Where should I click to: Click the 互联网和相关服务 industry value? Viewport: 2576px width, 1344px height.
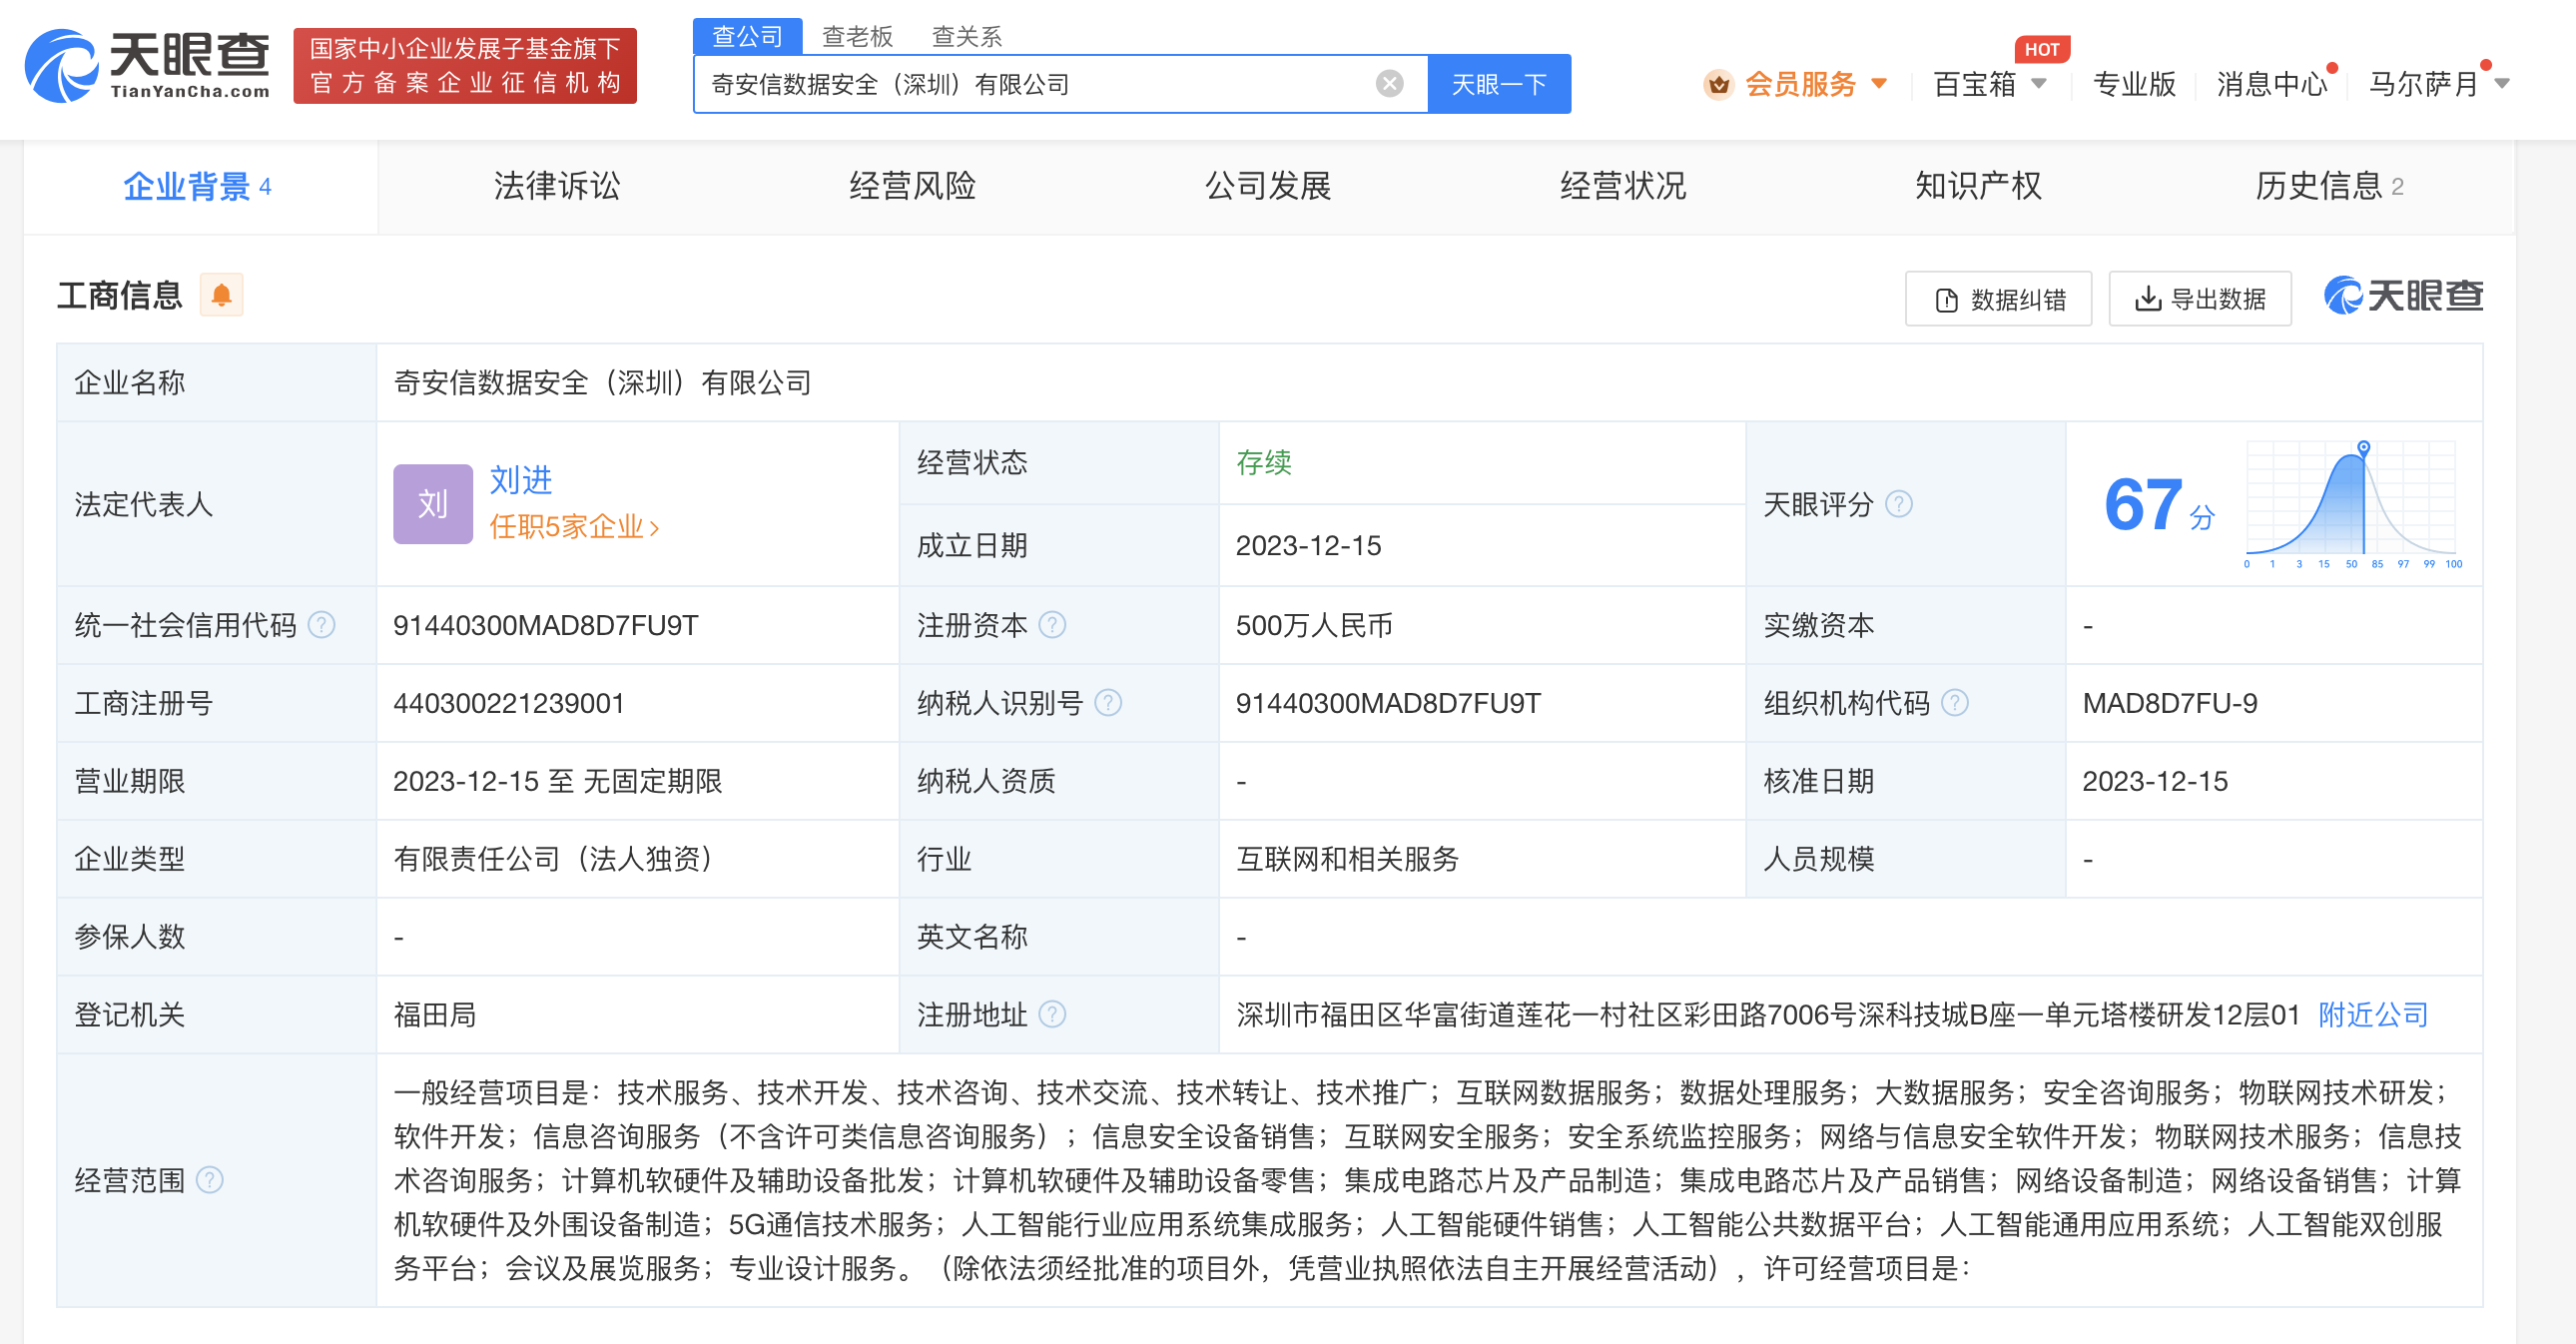[x=1347, y=859]
